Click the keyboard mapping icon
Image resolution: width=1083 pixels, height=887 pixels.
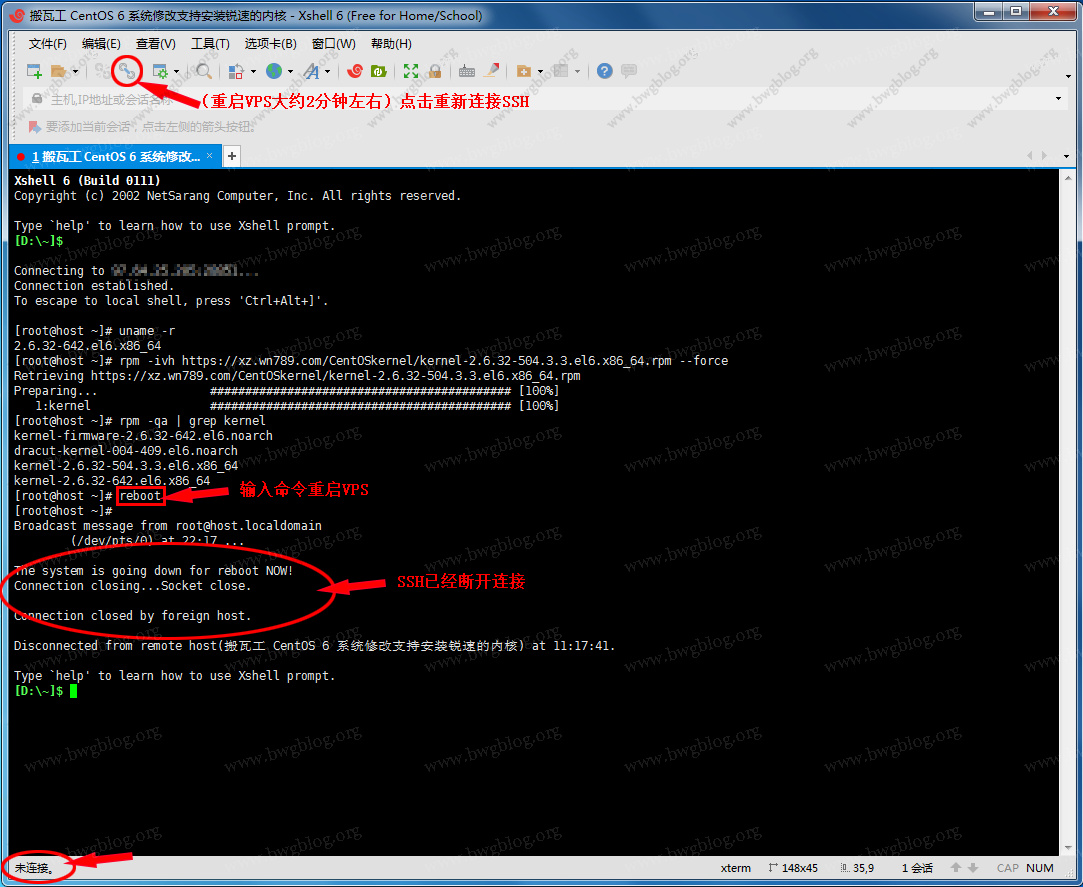pyautogui.click(x=467, y=70)
